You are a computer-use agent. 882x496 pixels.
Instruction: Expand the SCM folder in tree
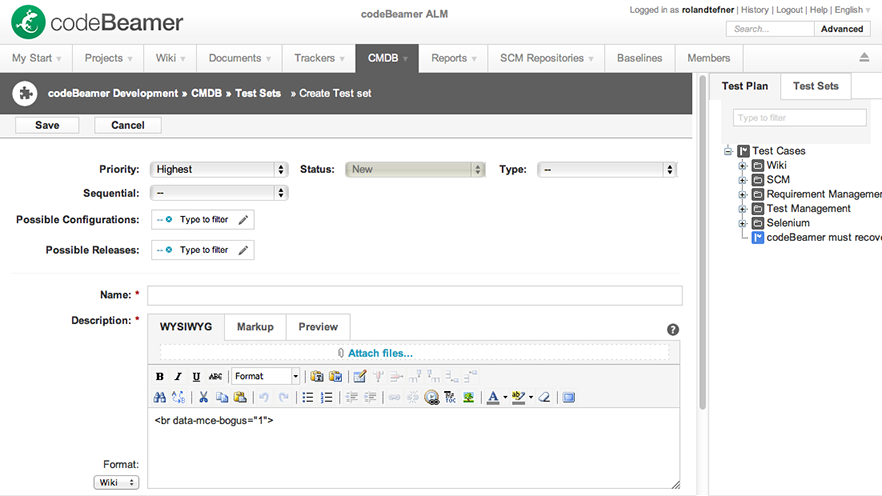click(x=742, y=180)
